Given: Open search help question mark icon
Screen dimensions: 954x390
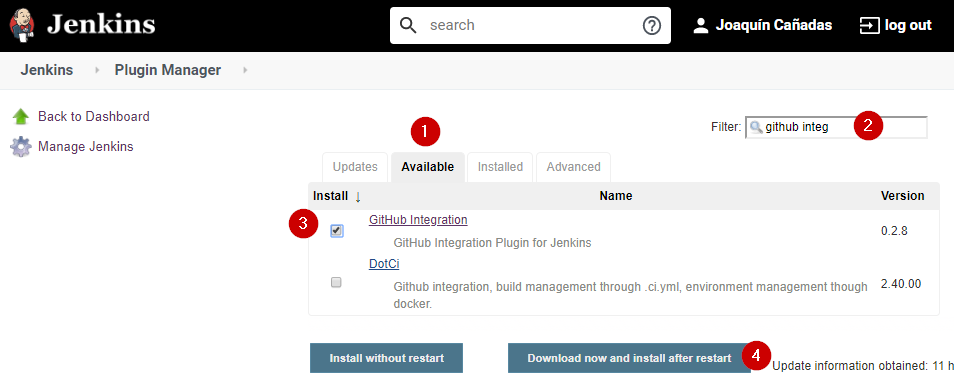Looking at the screenshot, I should tap(652, 26).
